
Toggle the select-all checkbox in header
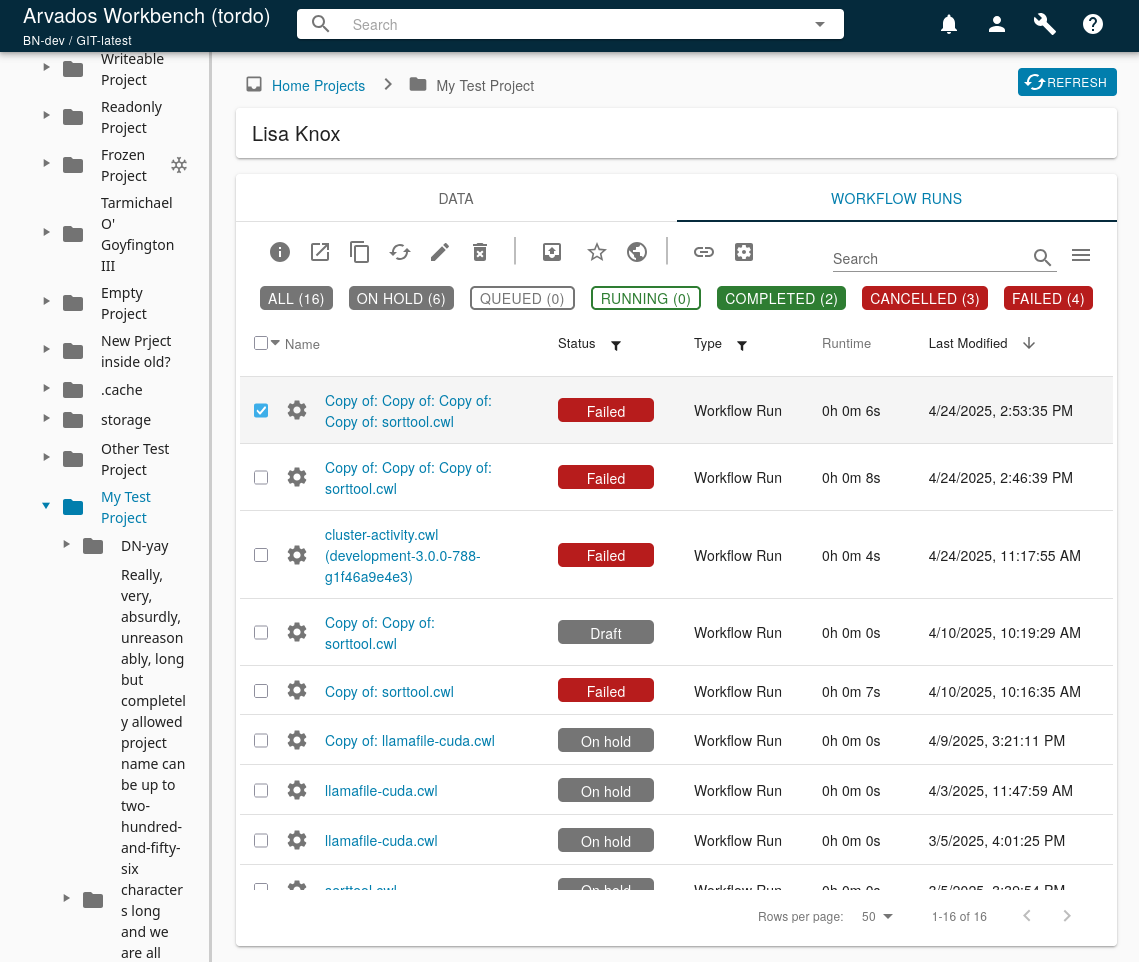[x=261, y=343]
